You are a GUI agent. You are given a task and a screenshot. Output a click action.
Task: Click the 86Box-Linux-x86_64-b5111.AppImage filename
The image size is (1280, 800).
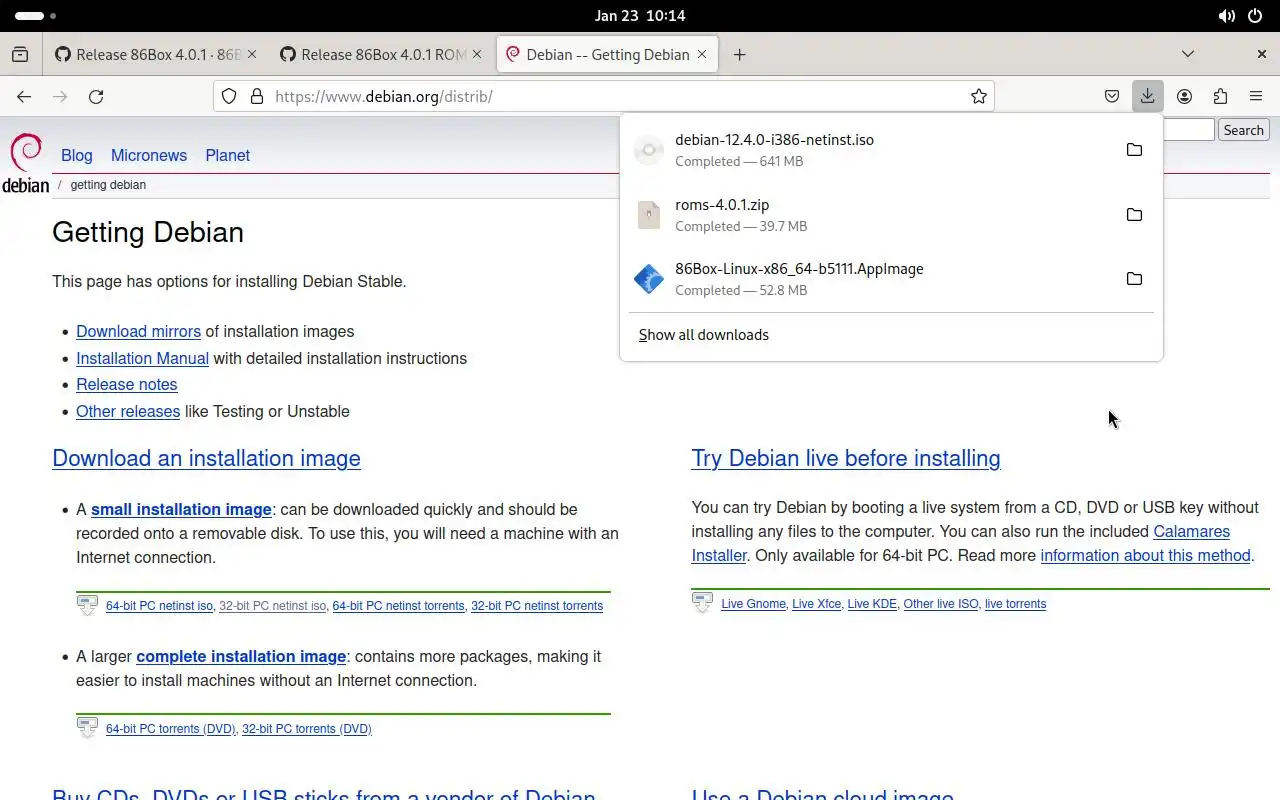coord(799,269)
